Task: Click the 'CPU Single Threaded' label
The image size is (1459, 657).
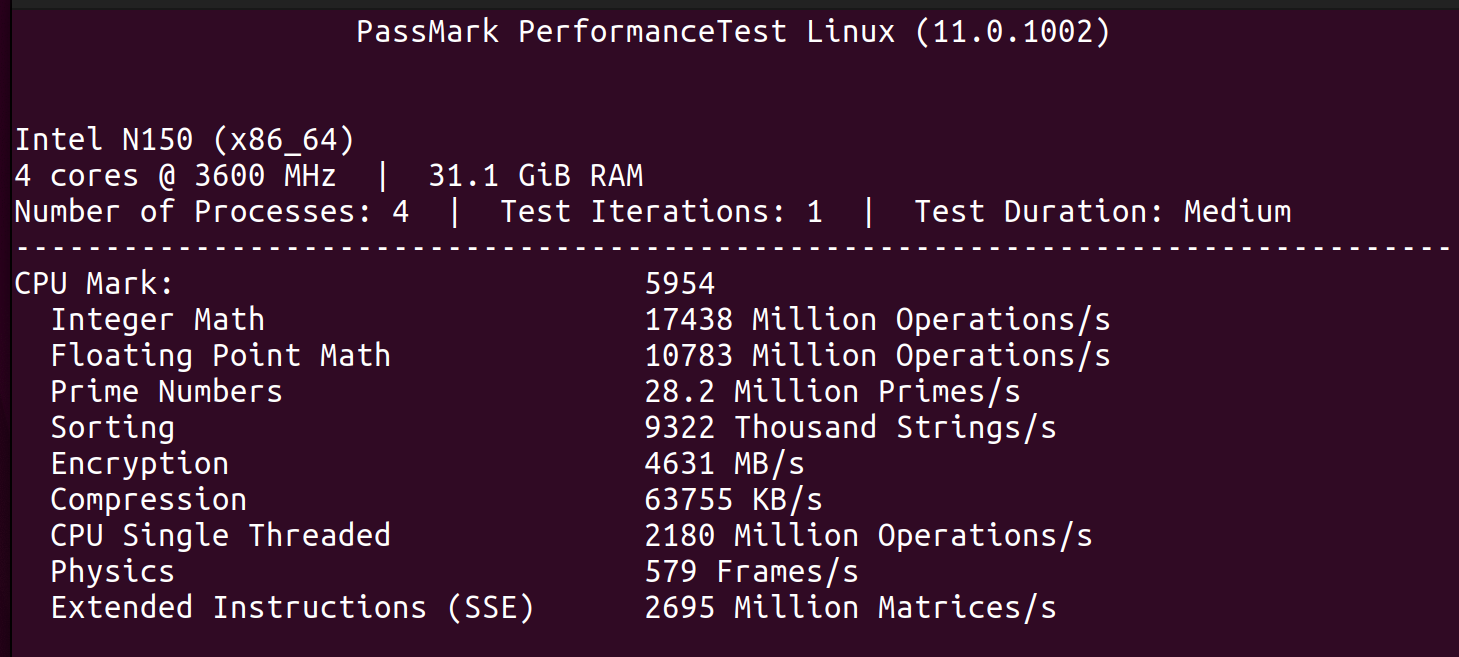Action: point(221,536)
